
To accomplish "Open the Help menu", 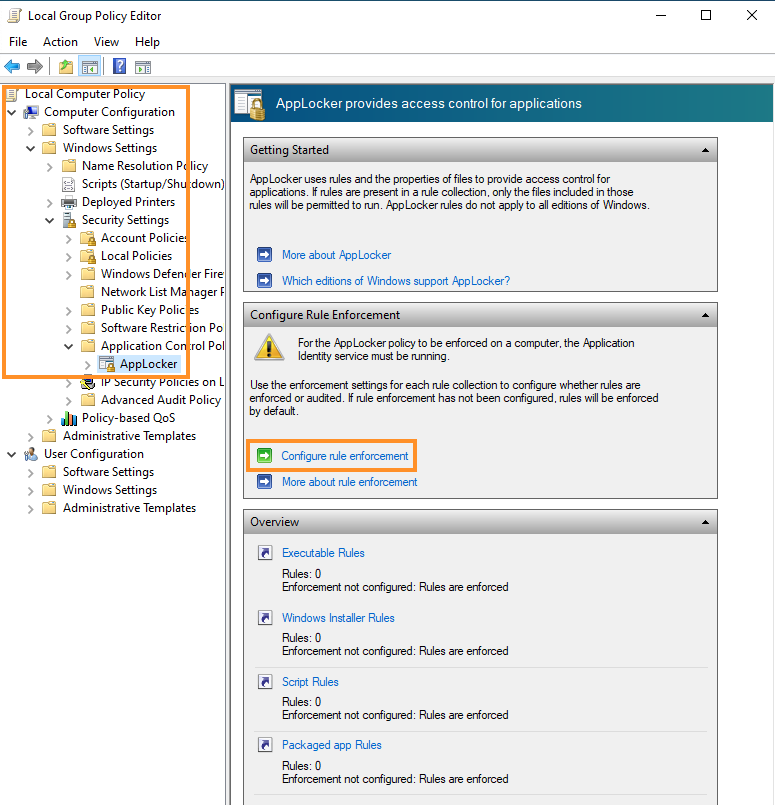I will point(147,42).
